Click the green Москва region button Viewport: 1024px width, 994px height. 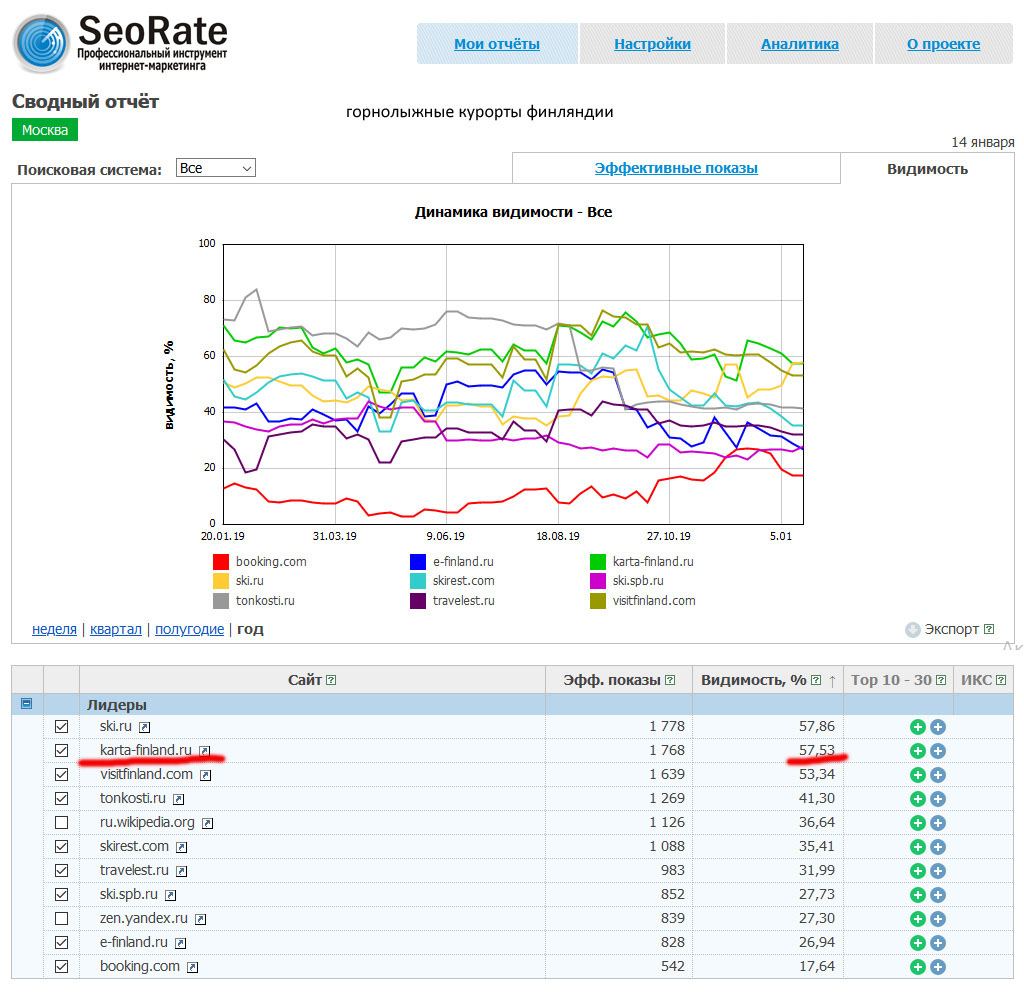45,130
